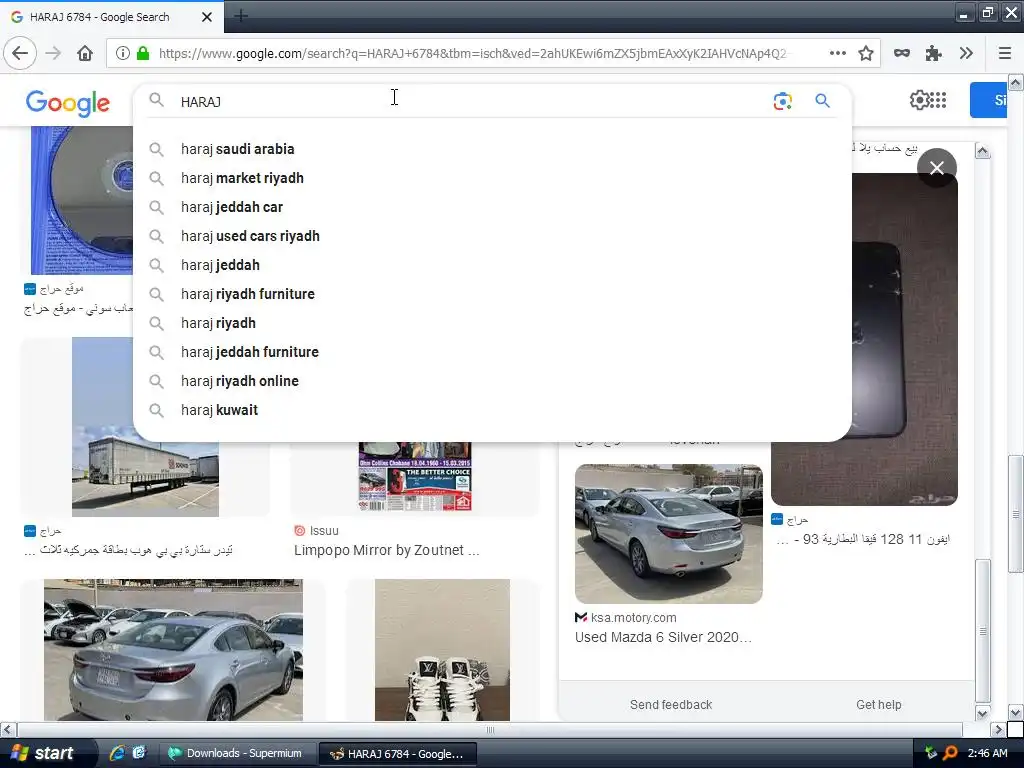
Task: Click inside the HARAJ search field
Action: click(470, 101)
